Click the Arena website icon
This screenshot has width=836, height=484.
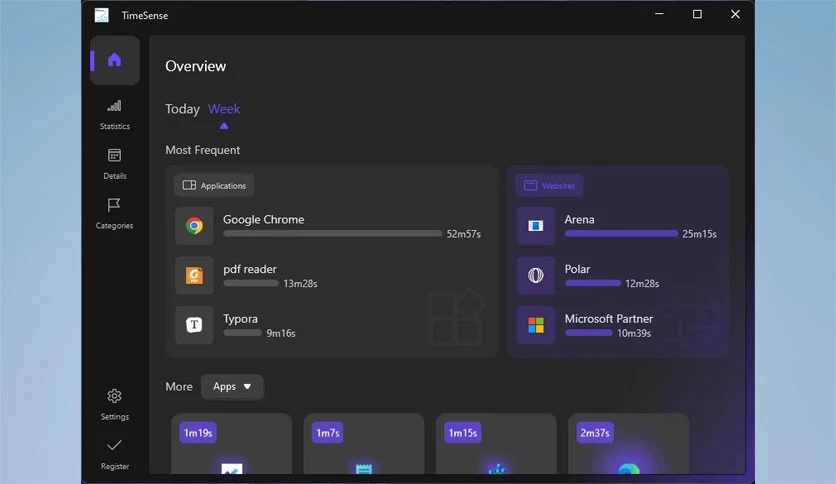click(x=536, y=226)
